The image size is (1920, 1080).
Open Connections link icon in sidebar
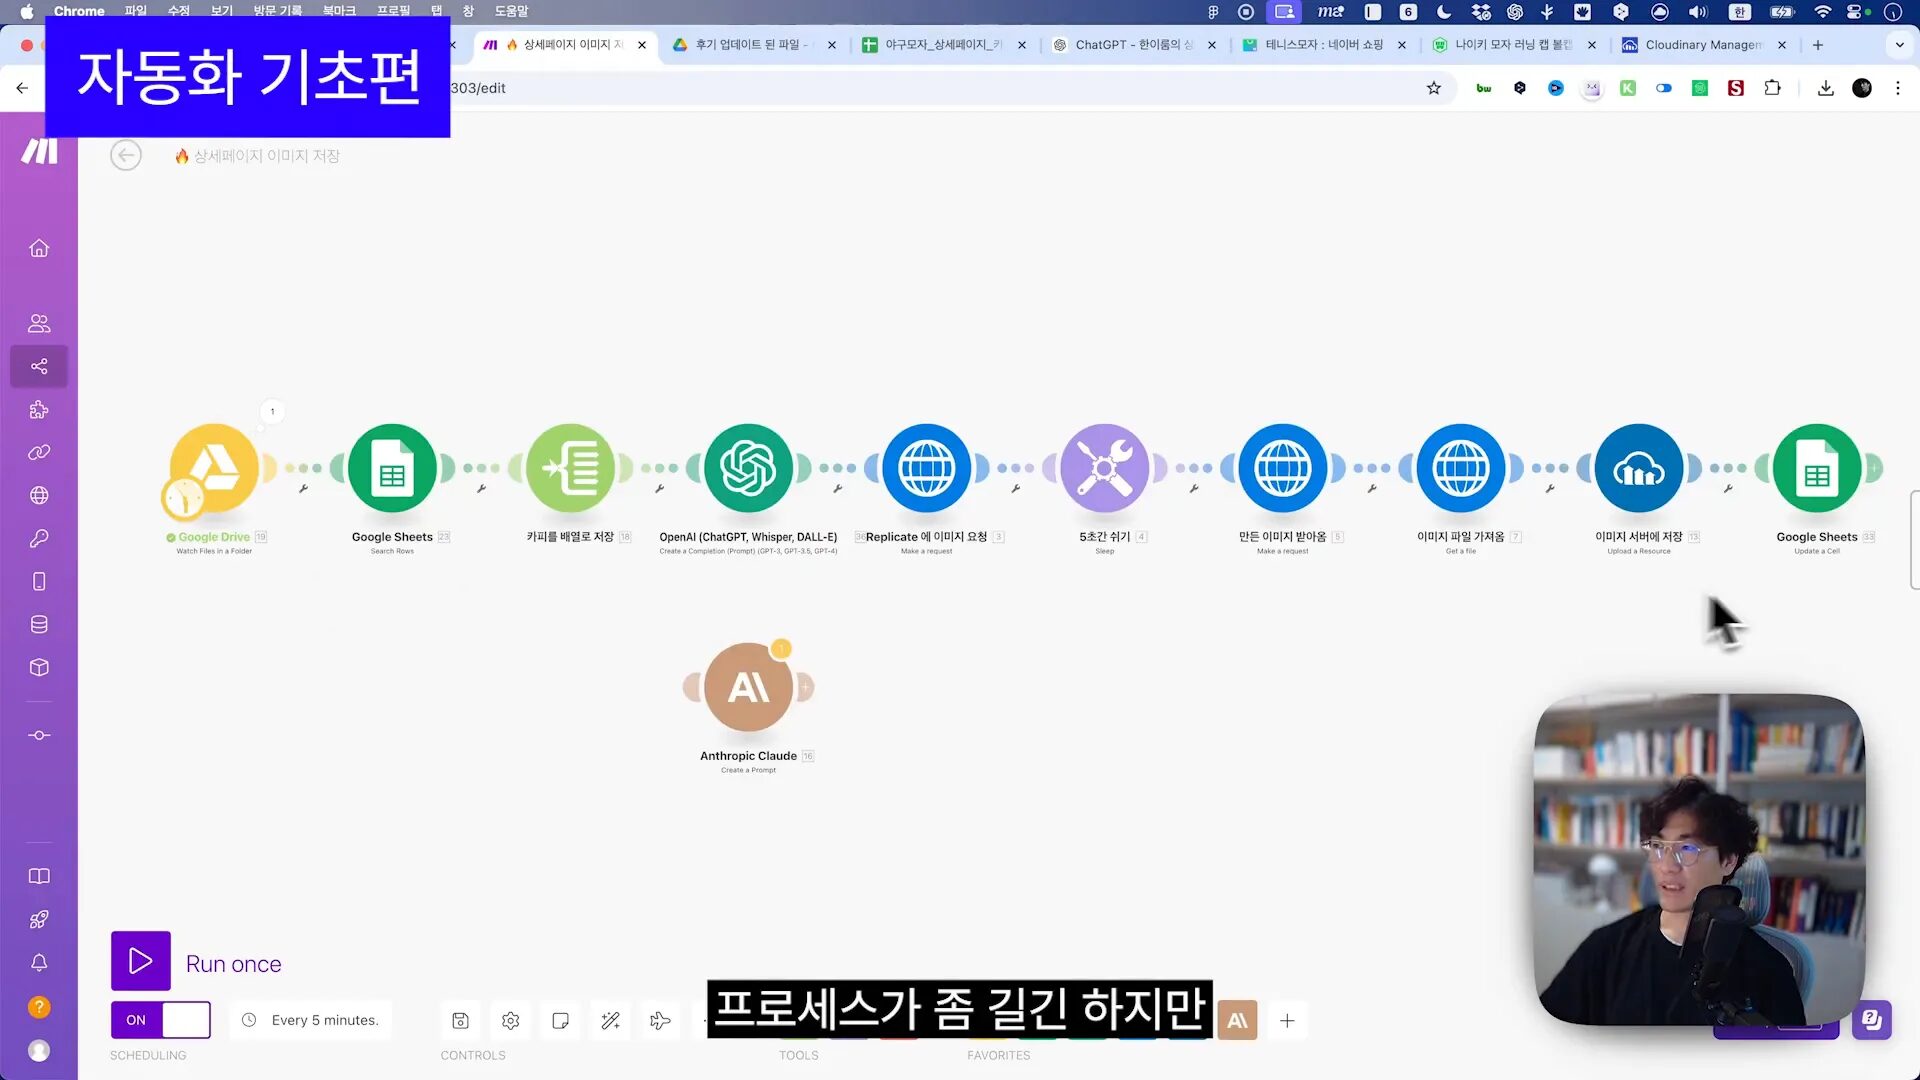point(39,452)
